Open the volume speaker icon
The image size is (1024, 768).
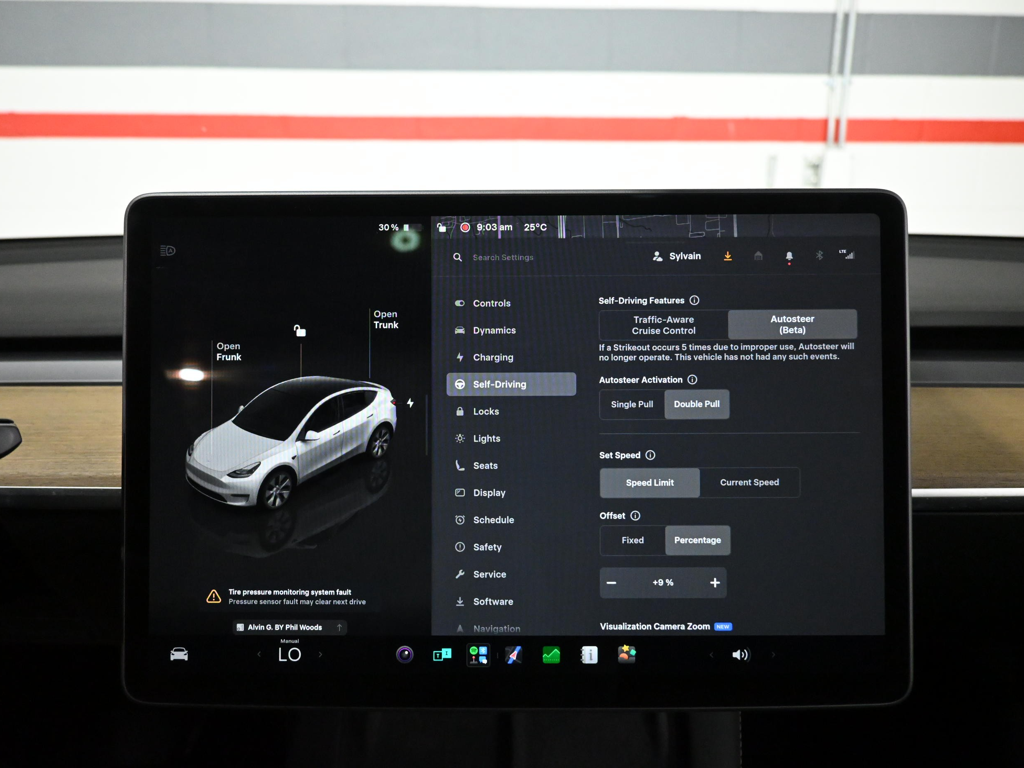(741, 654)
